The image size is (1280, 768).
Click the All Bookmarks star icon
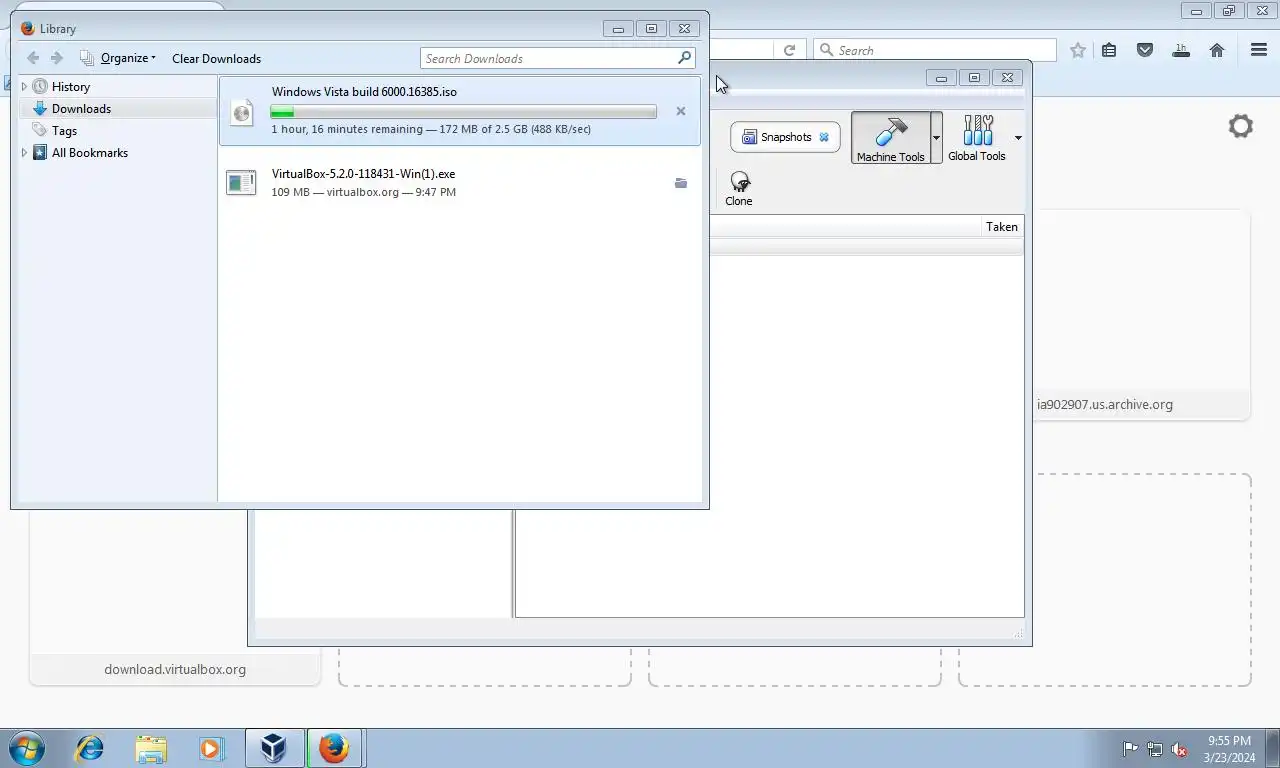click(x=40, y=153)
